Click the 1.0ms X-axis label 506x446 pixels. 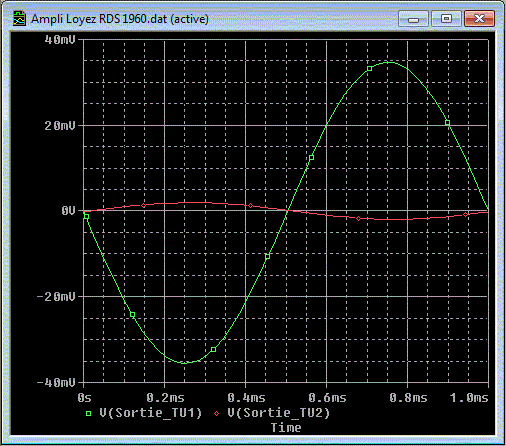469,398
